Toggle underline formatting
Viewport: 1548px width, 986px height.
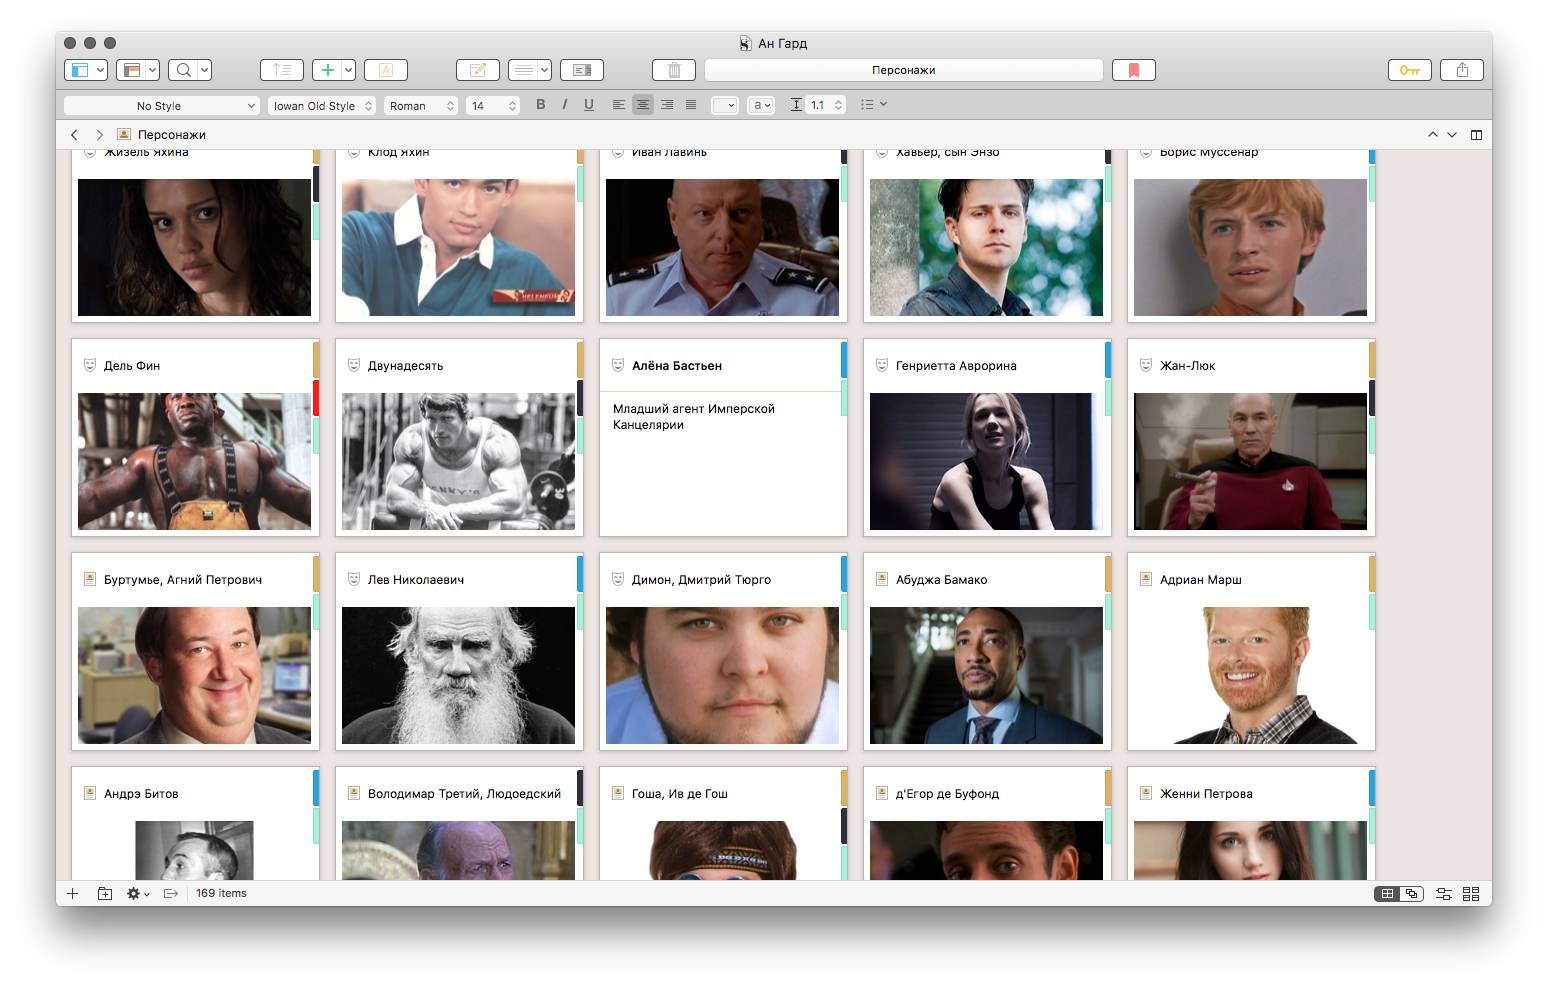point(589,105)
